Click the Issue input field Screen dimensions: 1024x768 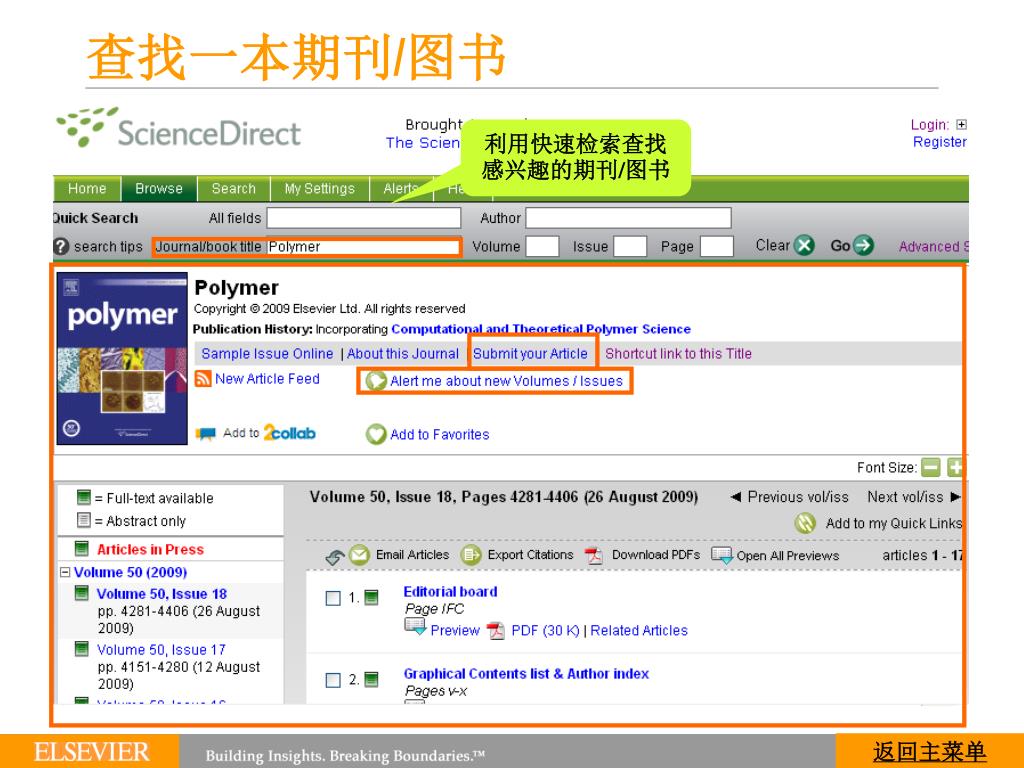[x=630, y=246]
